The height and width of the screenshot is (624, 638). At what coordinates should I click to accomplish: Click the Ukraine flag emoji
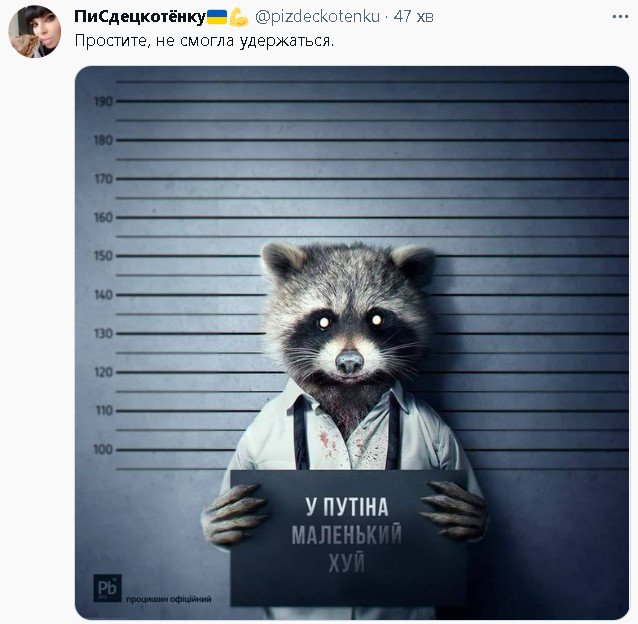(x=217, y=17)
